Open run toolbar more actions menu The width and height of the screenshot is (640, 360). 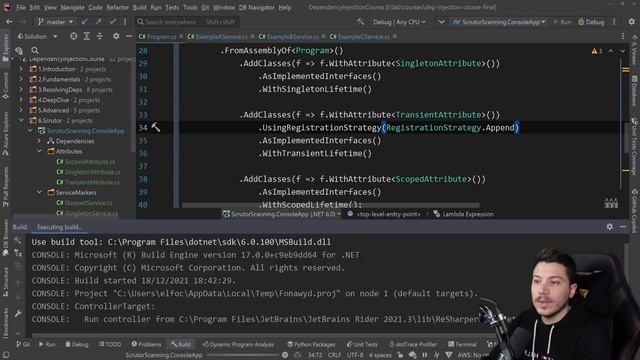[614, 22]
